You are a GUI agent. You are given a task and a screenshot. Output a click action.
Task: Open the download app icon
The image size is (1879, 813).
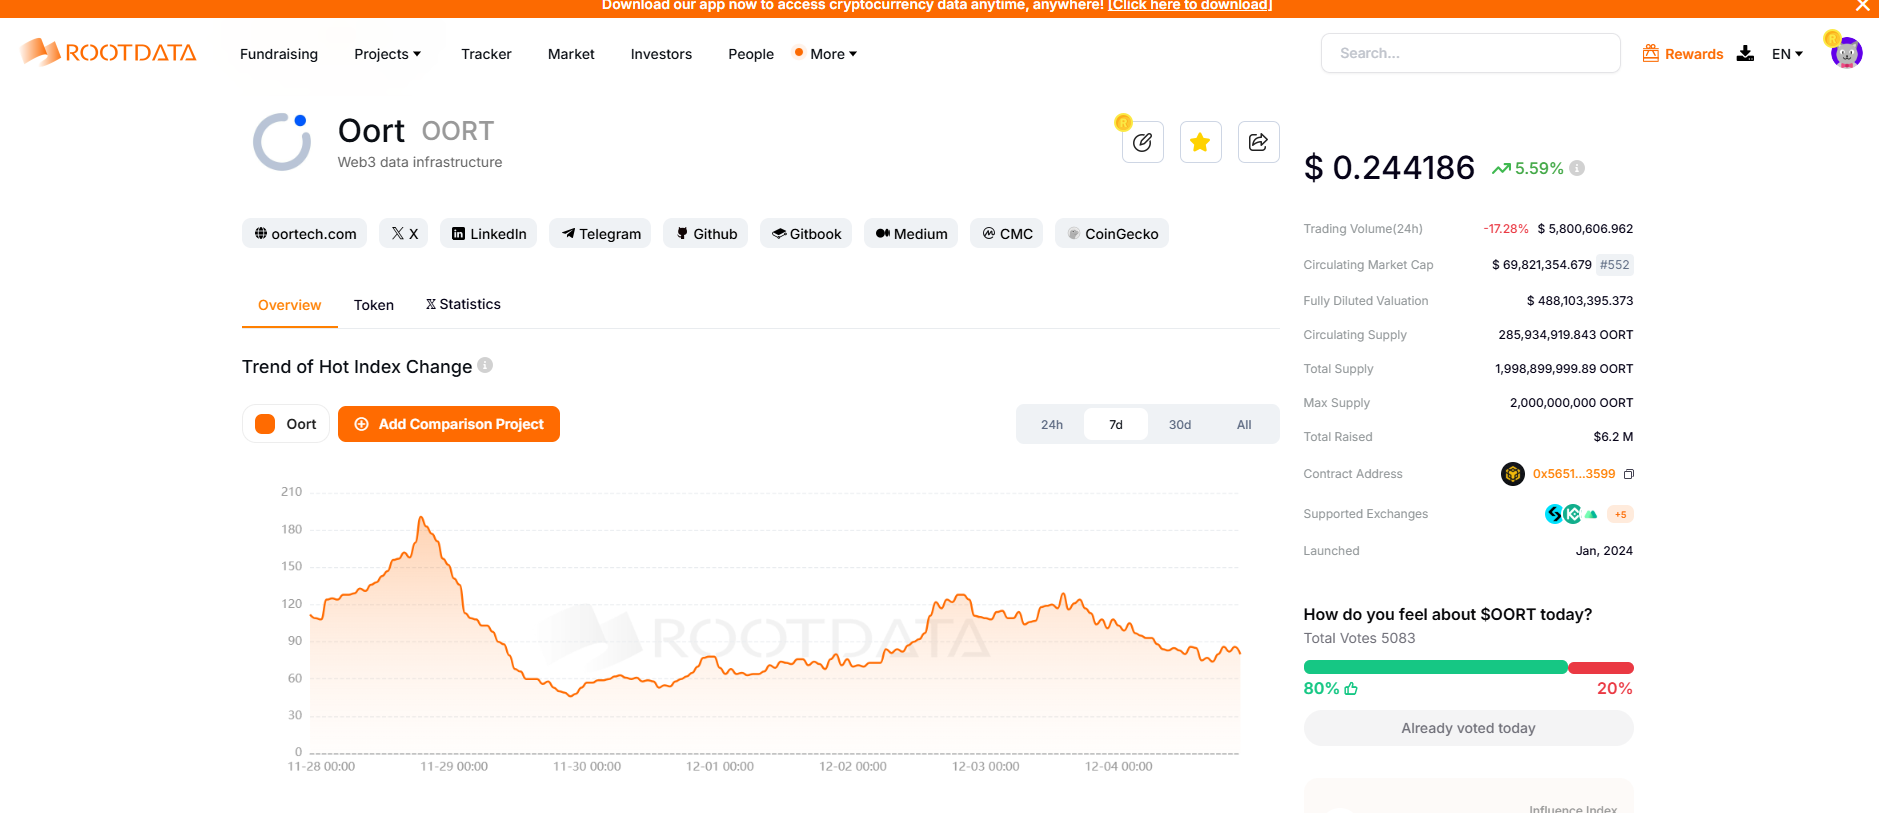(1745, 53)
